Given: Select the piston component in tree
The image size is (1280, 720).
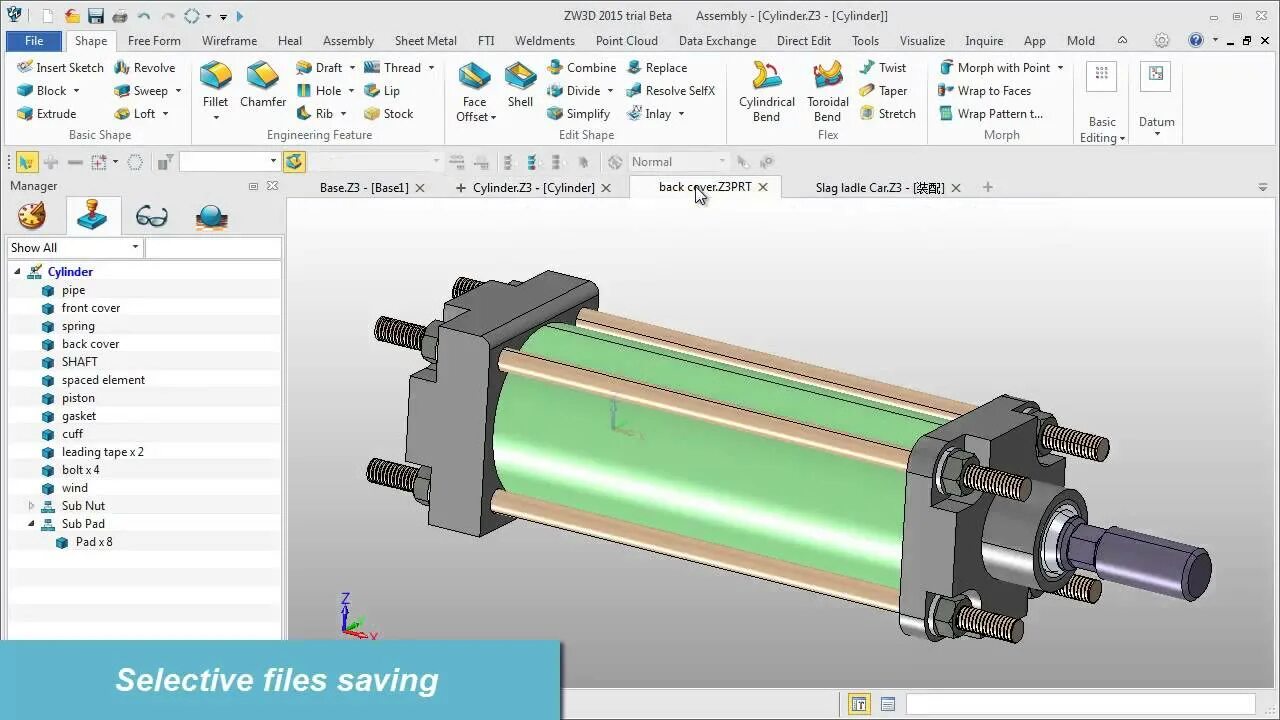Looking at the screenshot, I should (78, 398).
